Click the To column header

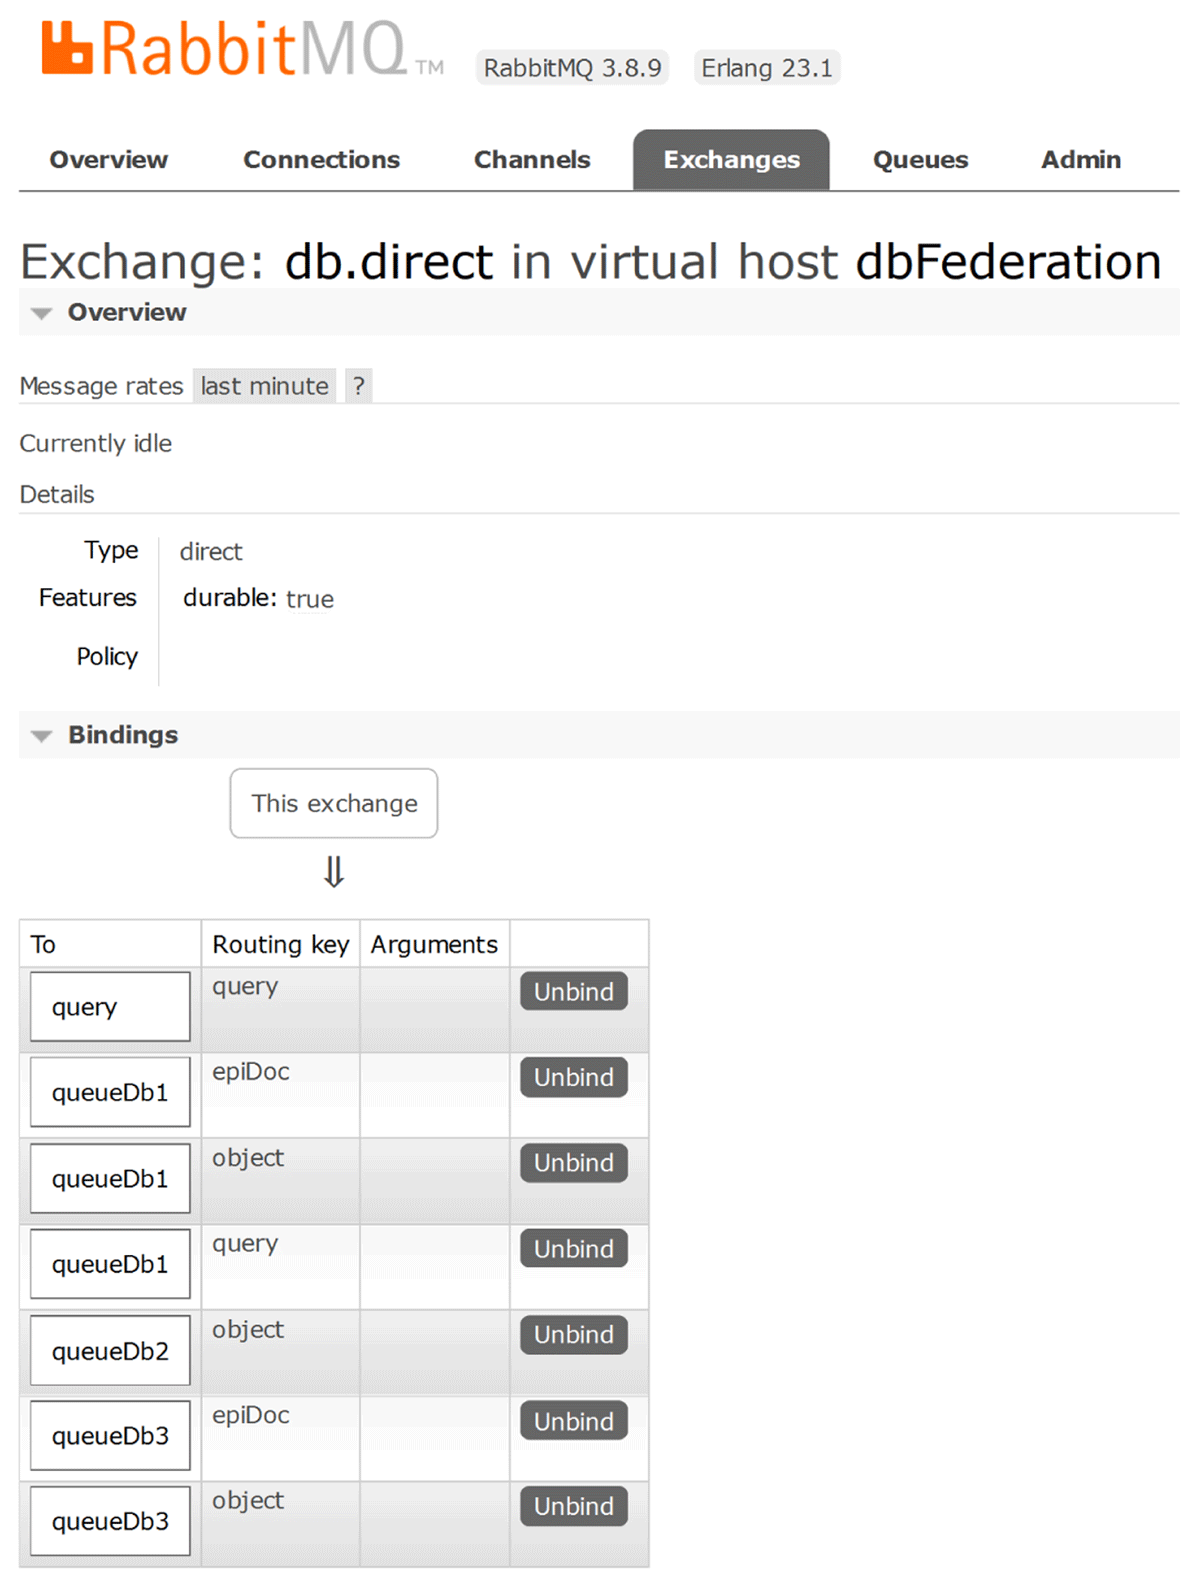[x=43, y=945]
